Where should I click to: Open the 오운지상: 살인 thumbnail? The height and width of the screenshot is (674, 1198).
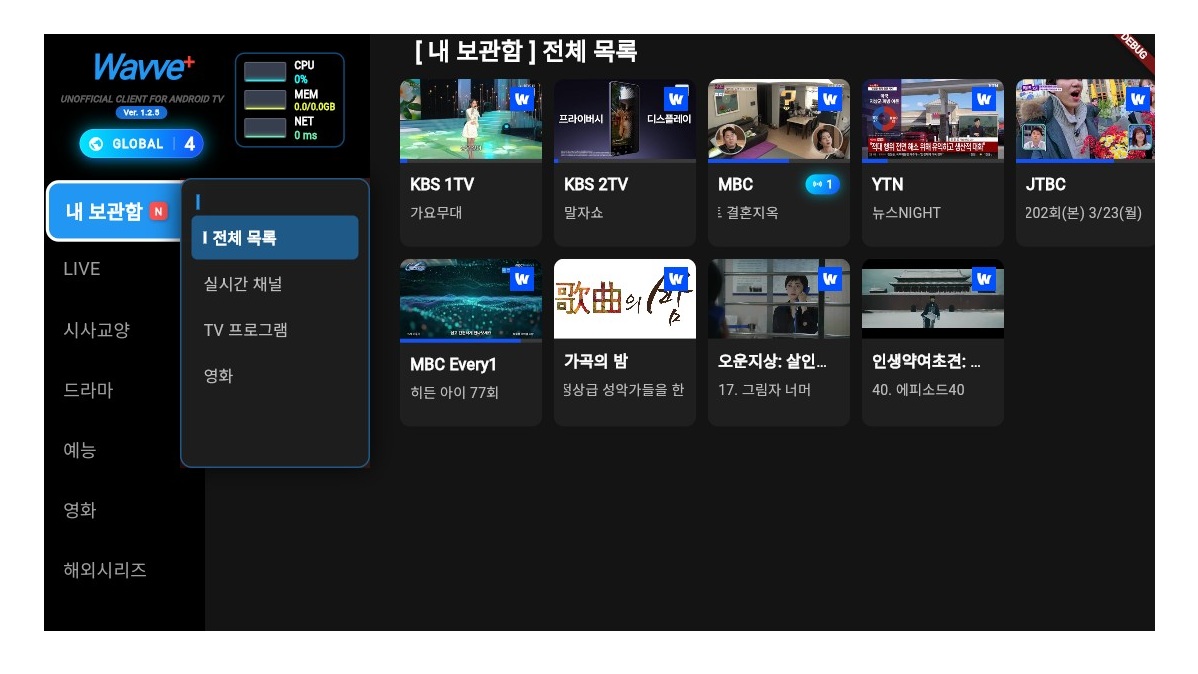point(779,299)
